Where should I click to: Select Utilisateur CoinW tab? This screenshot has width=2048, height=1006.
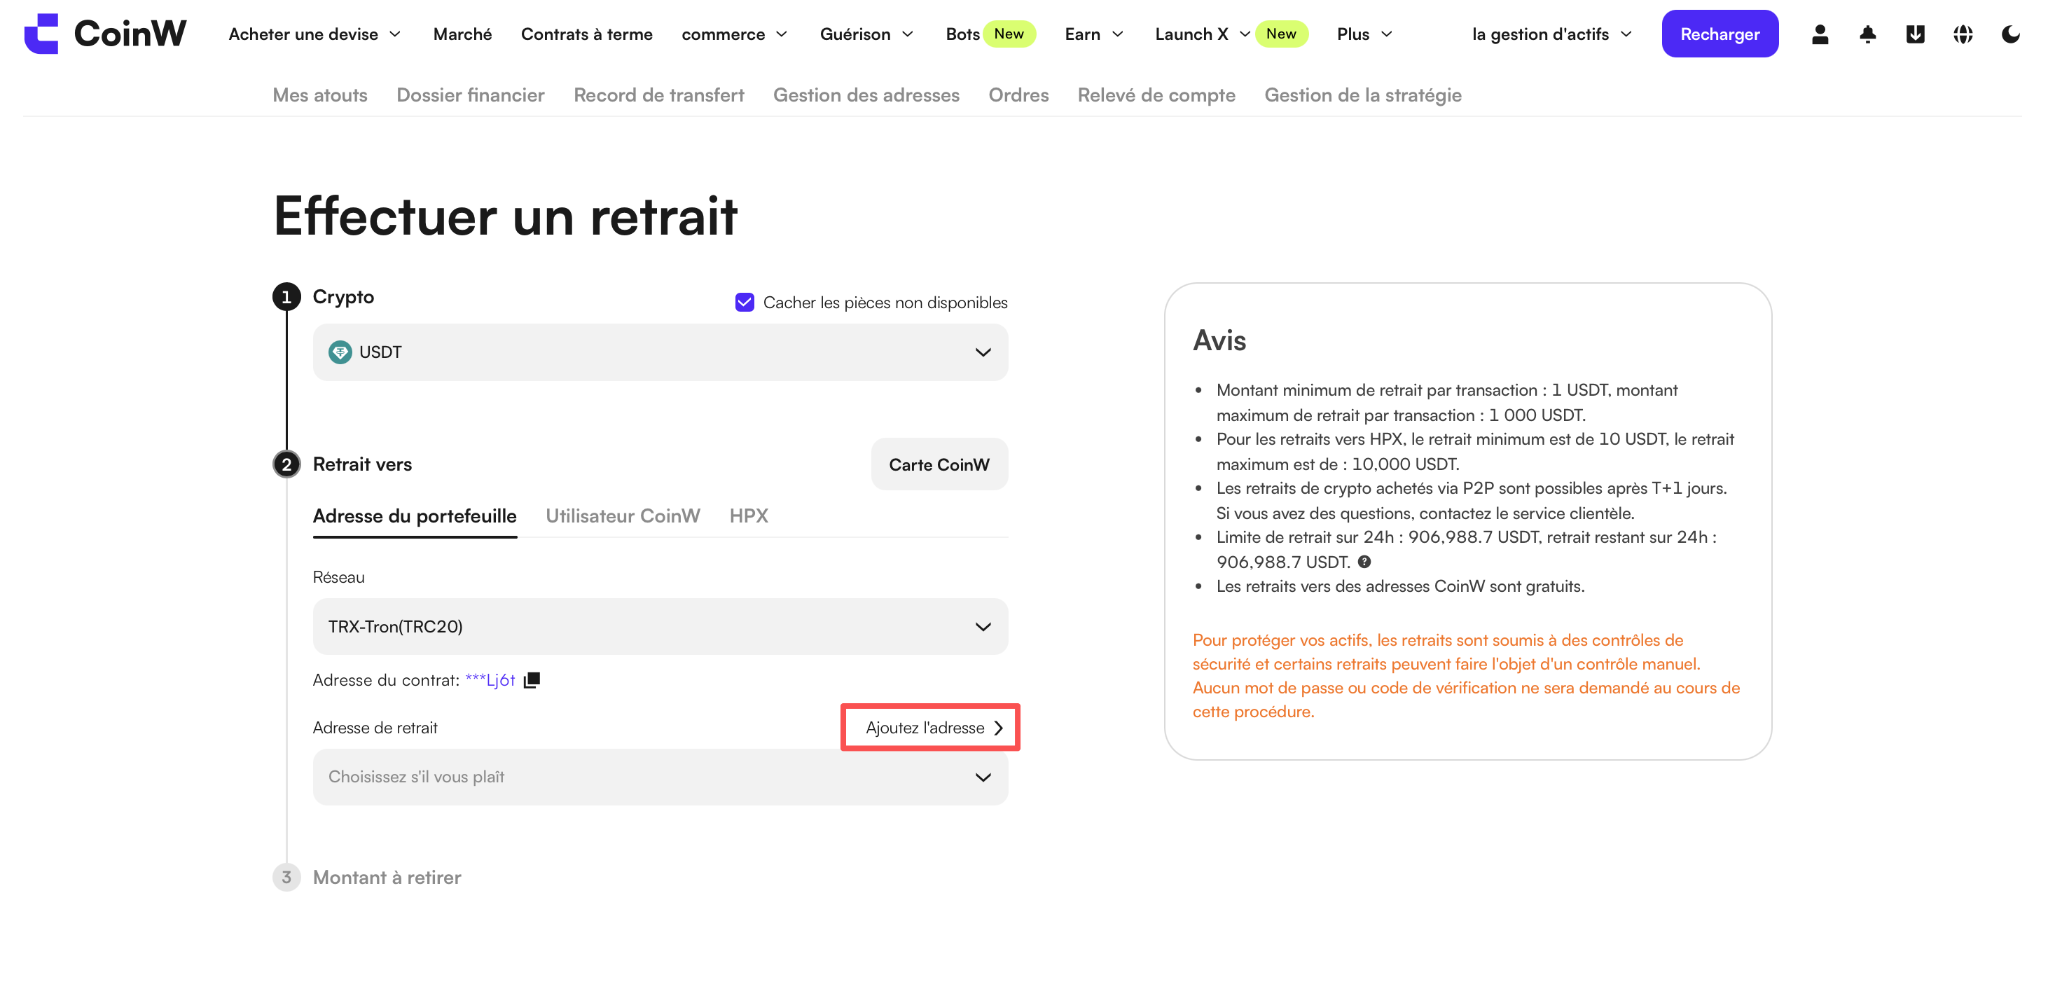(623, 516)
